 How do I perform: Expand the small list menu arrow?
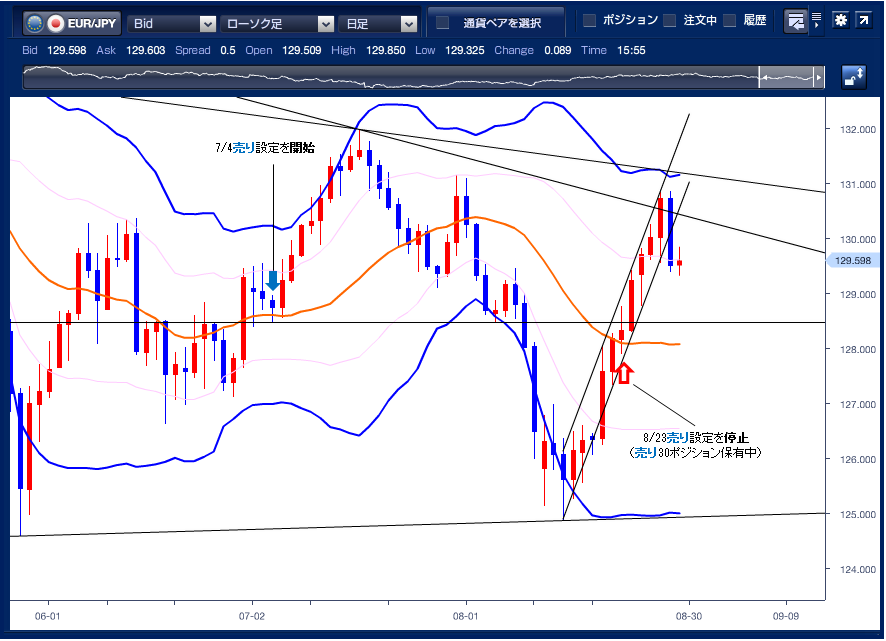pos(816,20)
